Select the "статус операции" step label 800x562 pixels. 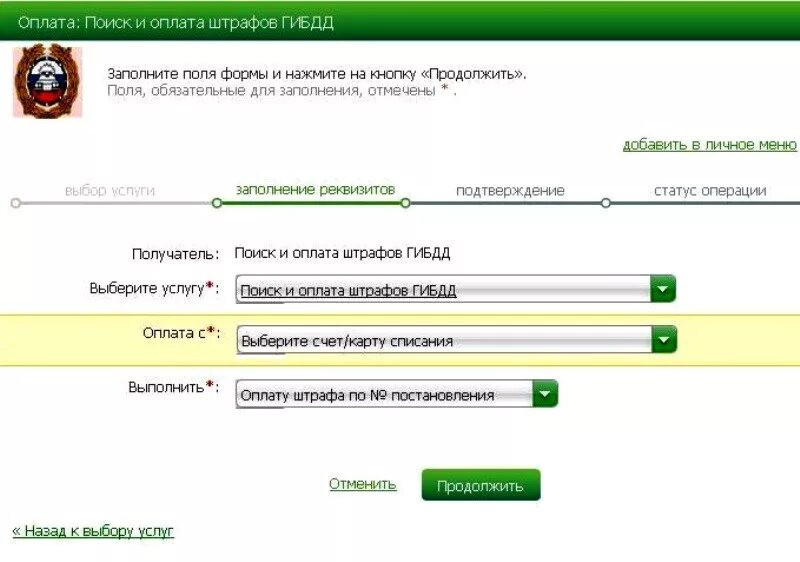pos(710,191)
